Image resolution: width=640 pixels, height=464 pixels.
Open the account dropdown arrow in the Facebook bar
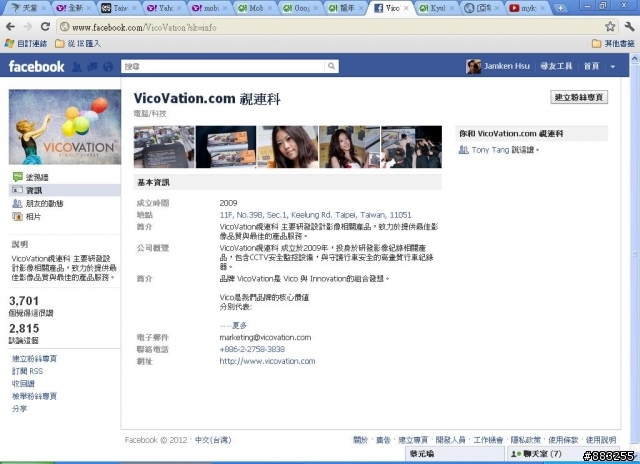(x=613, y=67)
